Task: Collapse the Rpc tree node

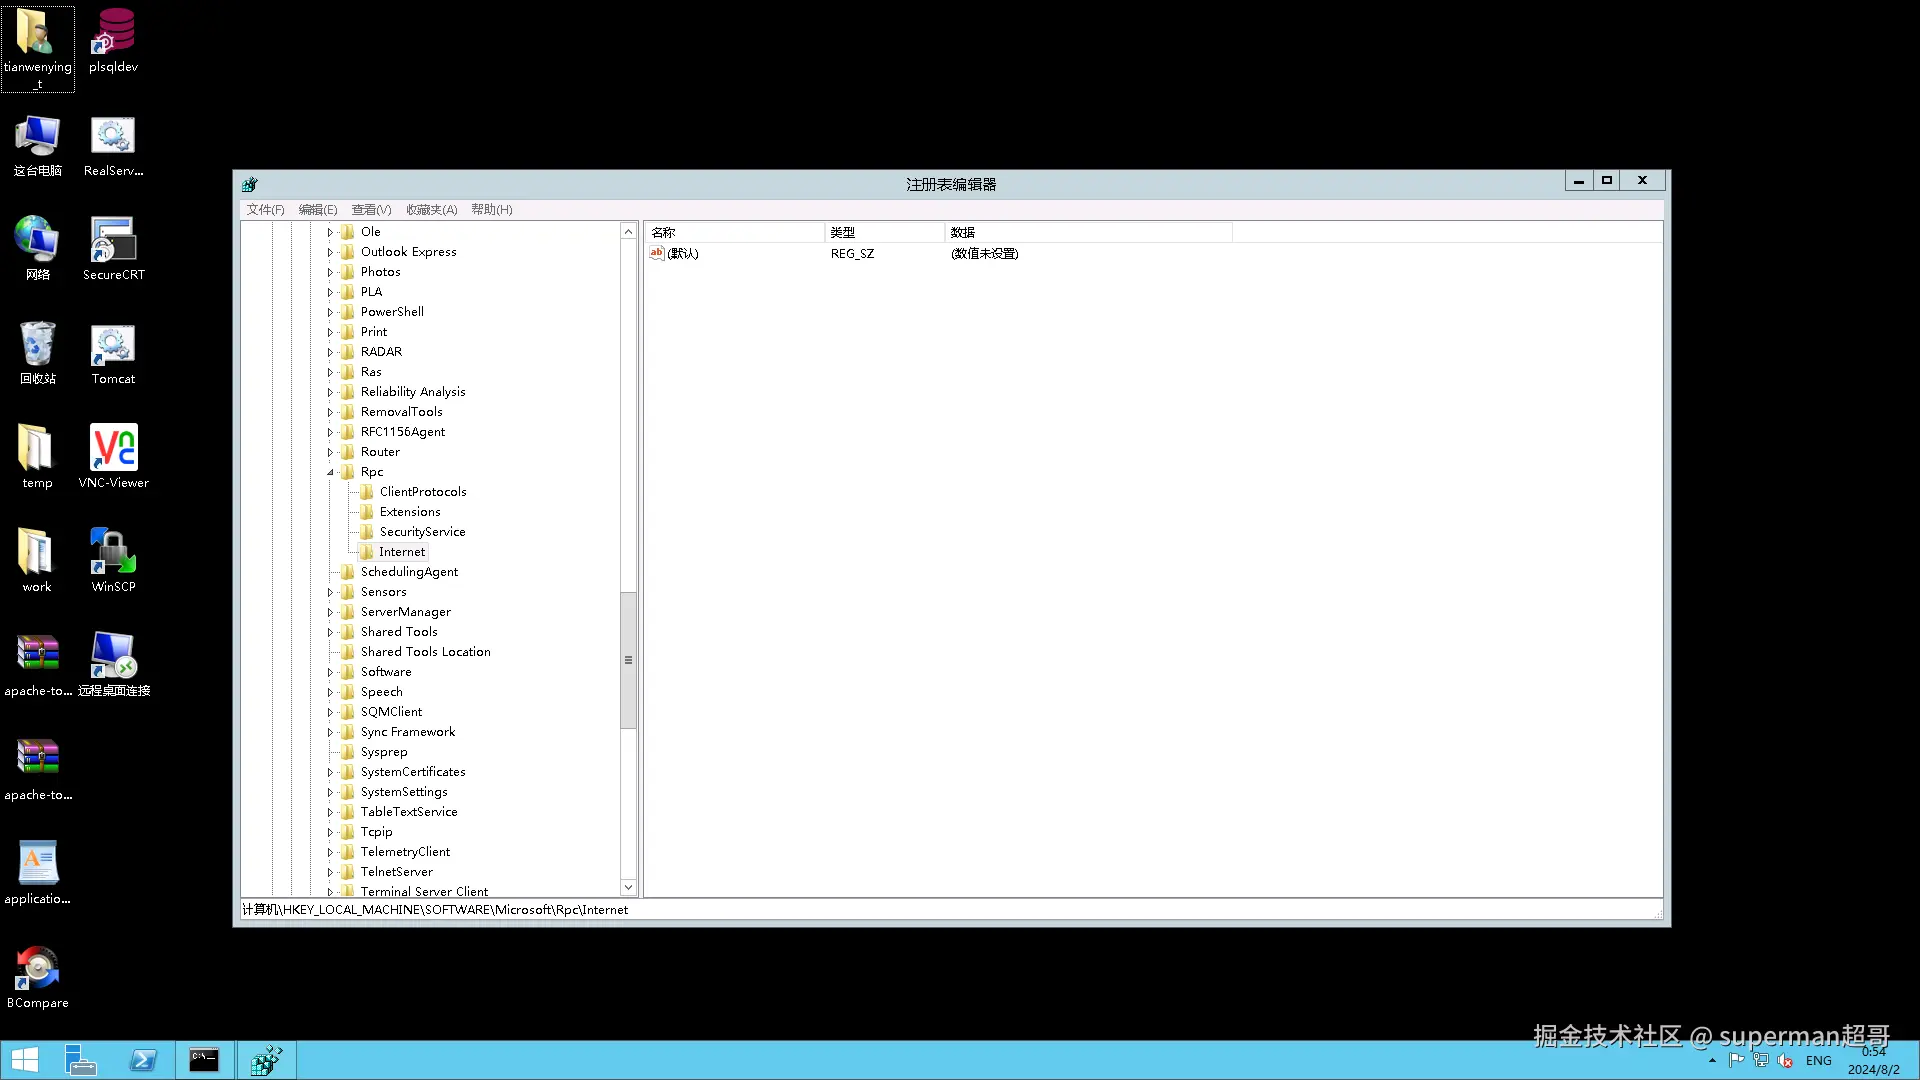Action: coord(330,472)
